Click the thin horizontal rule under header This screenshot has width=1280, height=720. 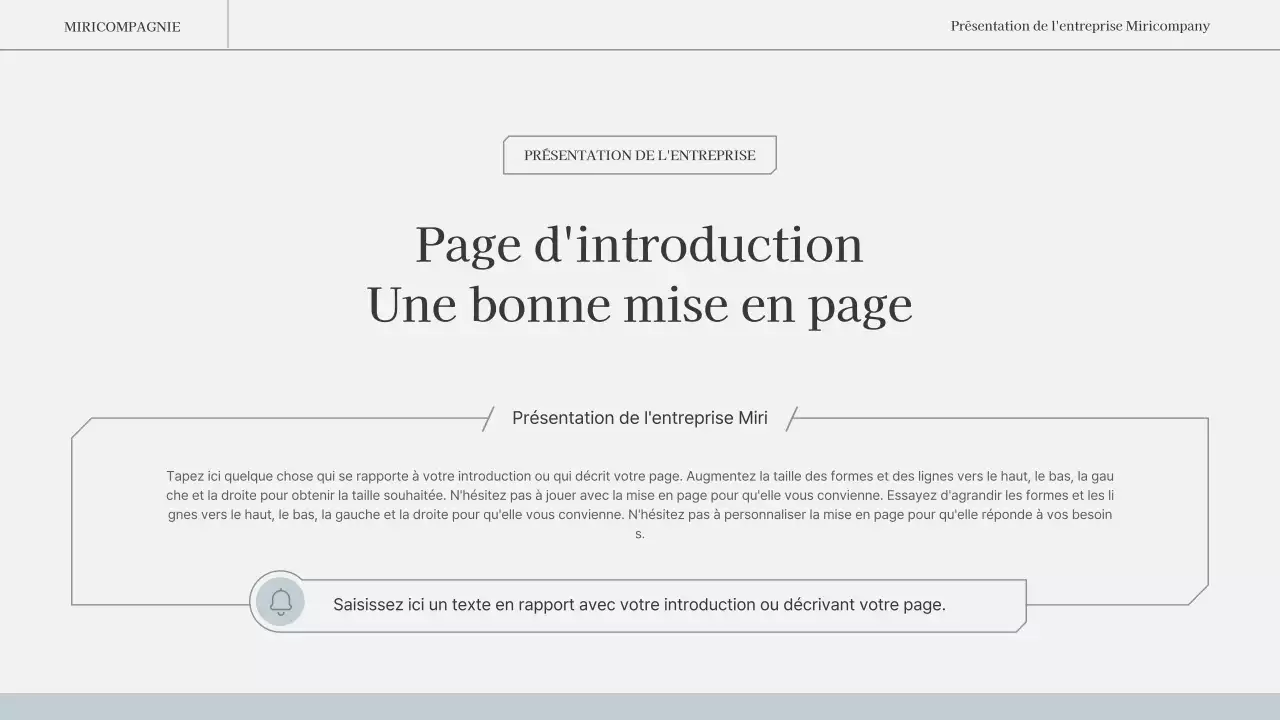(640, 50)
